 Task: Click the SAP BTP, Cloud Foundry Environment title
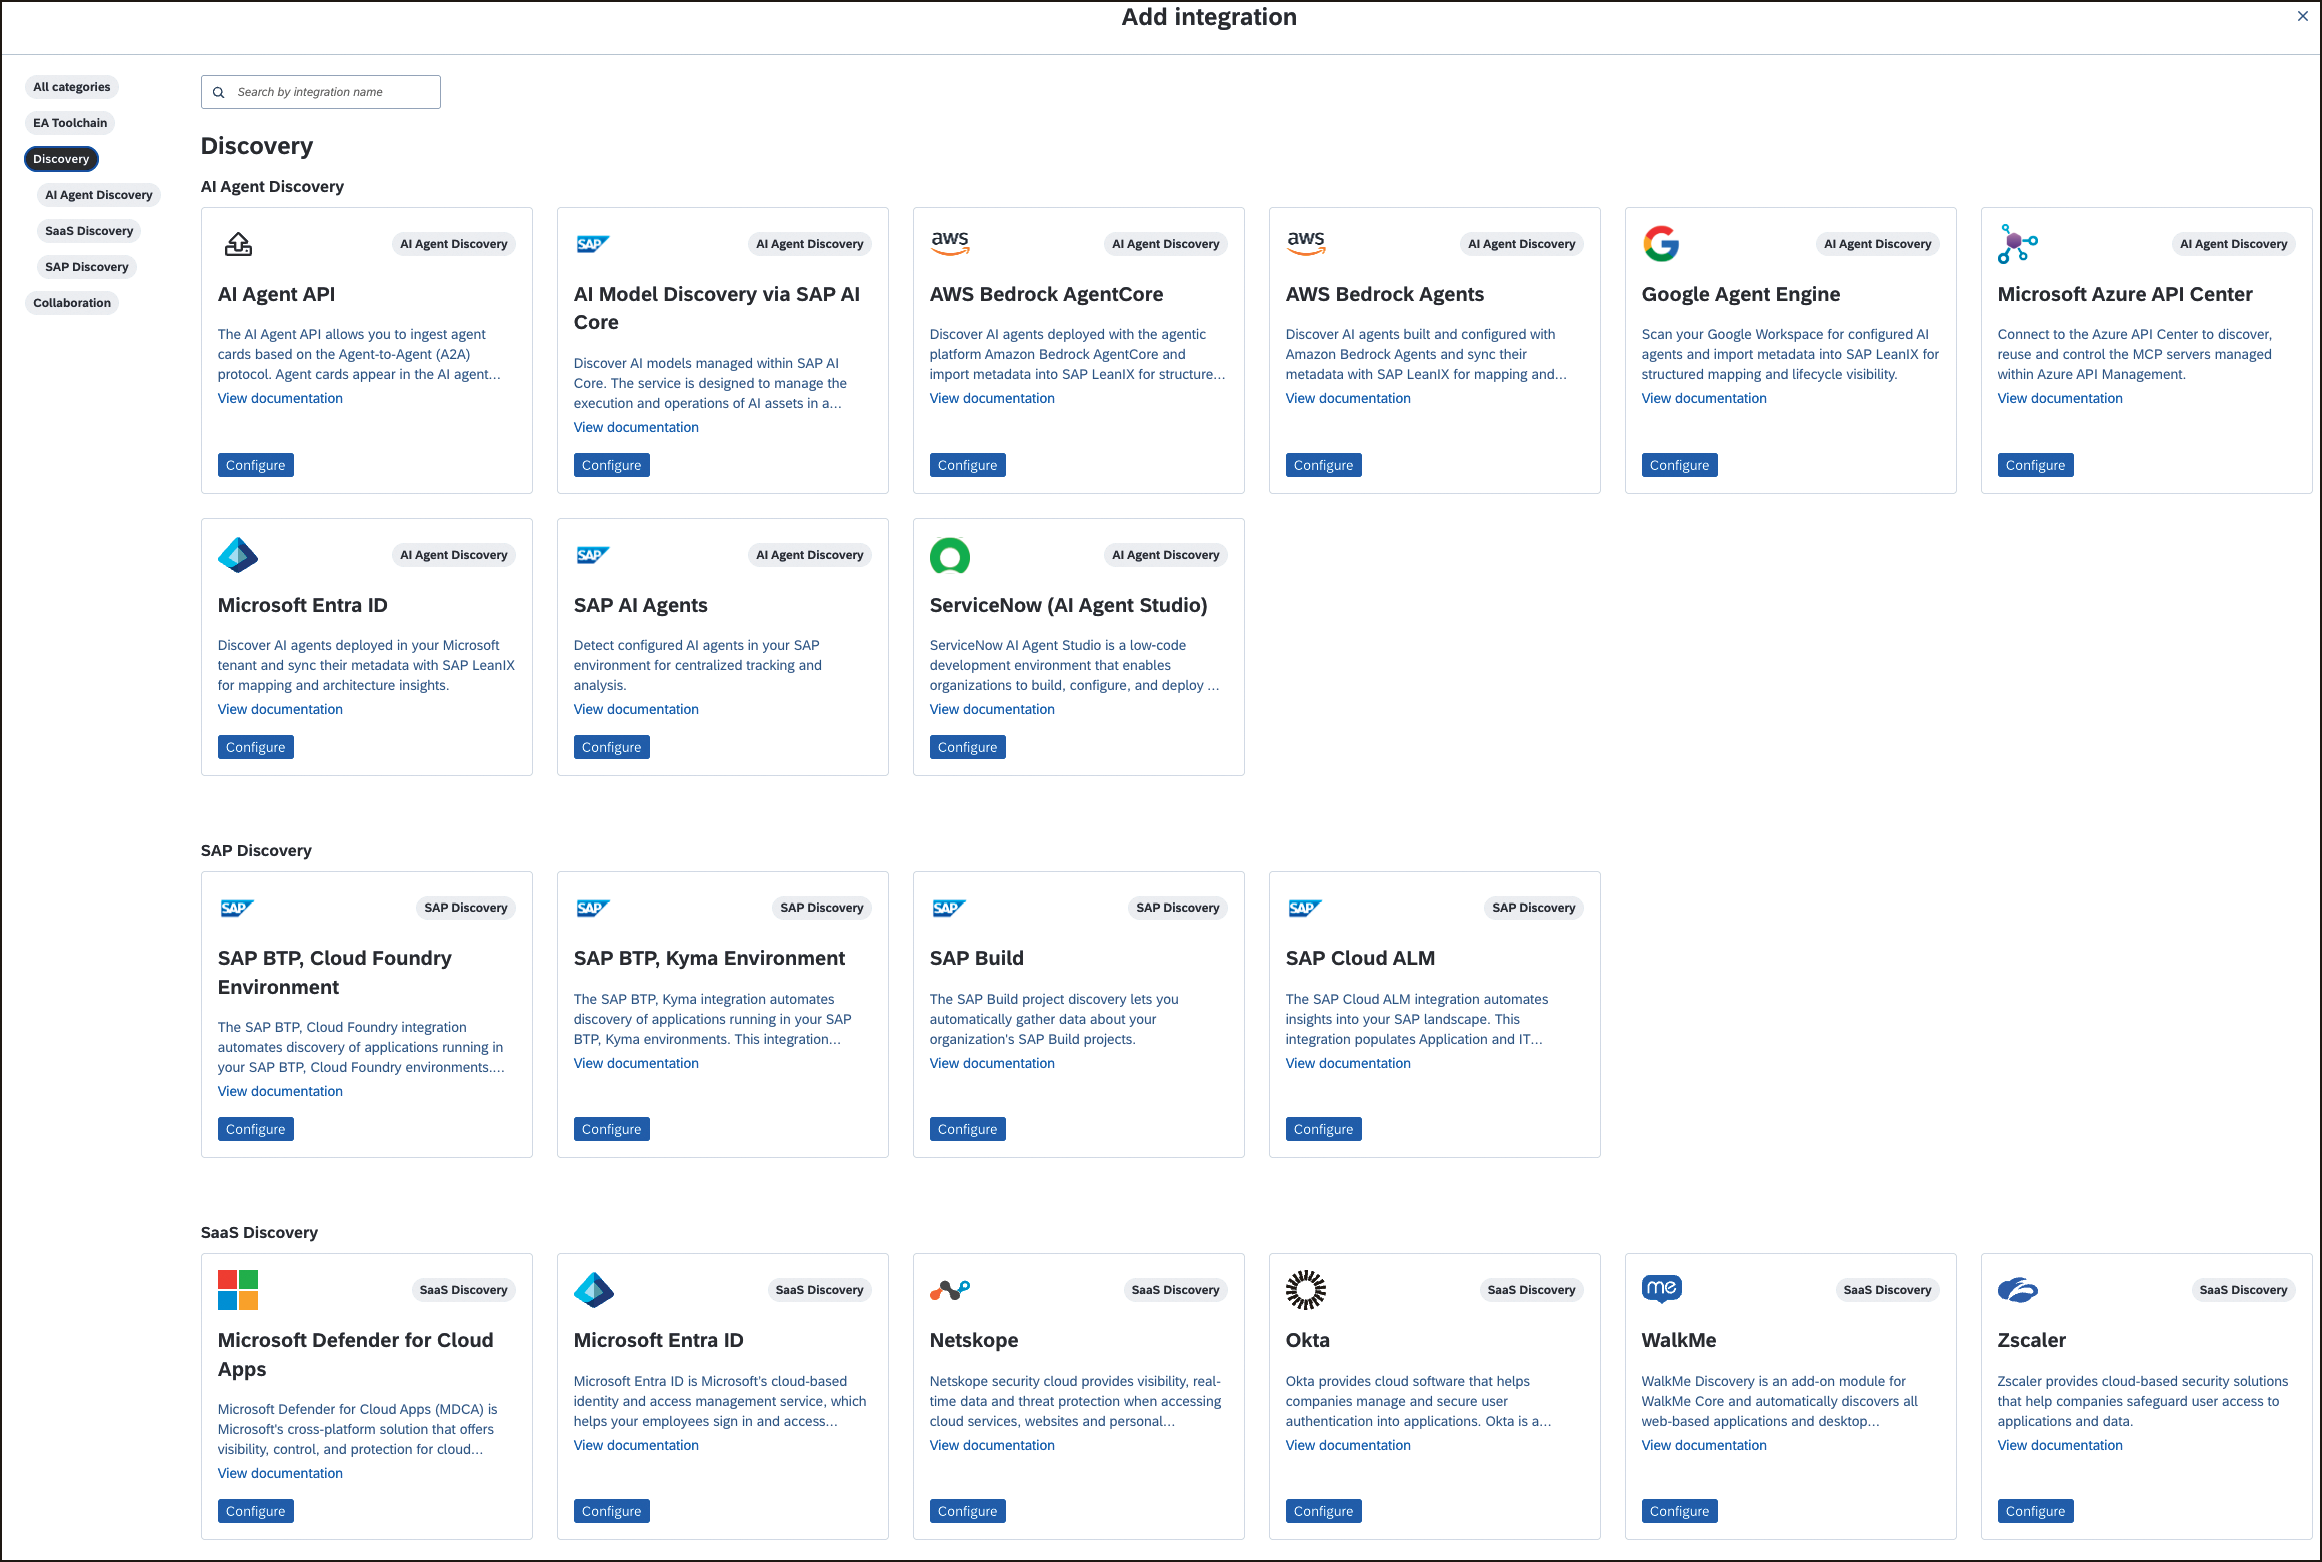335,972
